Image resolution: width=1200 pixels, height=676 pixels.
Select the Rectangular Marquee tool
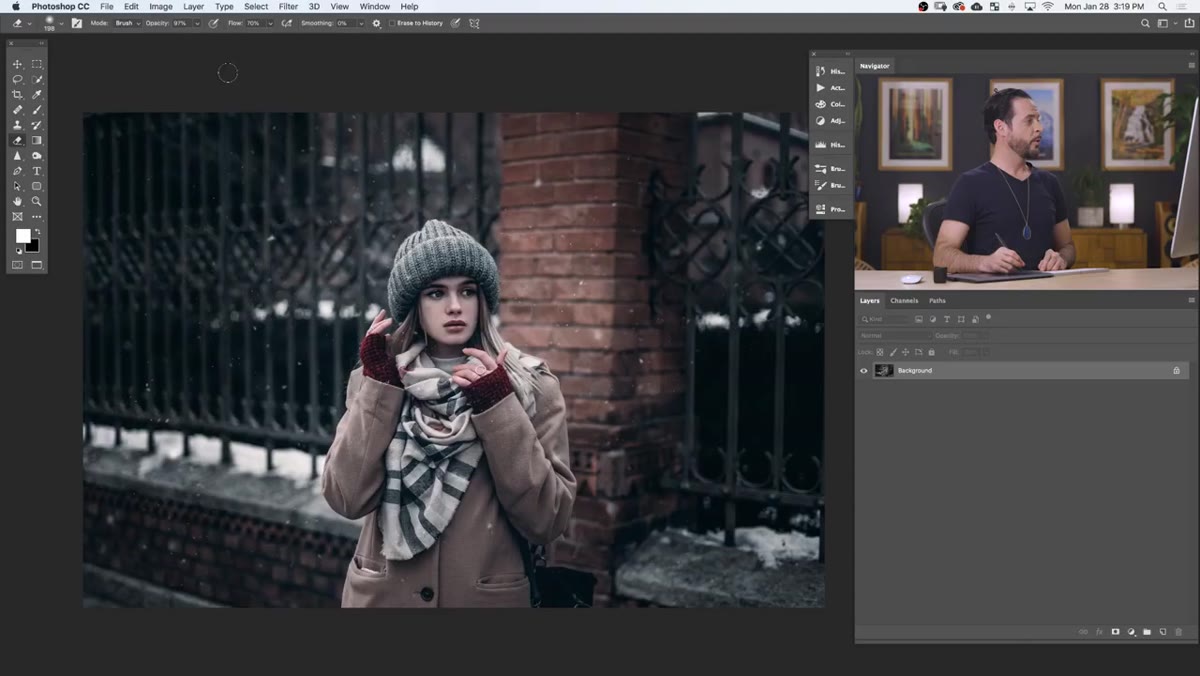click(37, 64)
